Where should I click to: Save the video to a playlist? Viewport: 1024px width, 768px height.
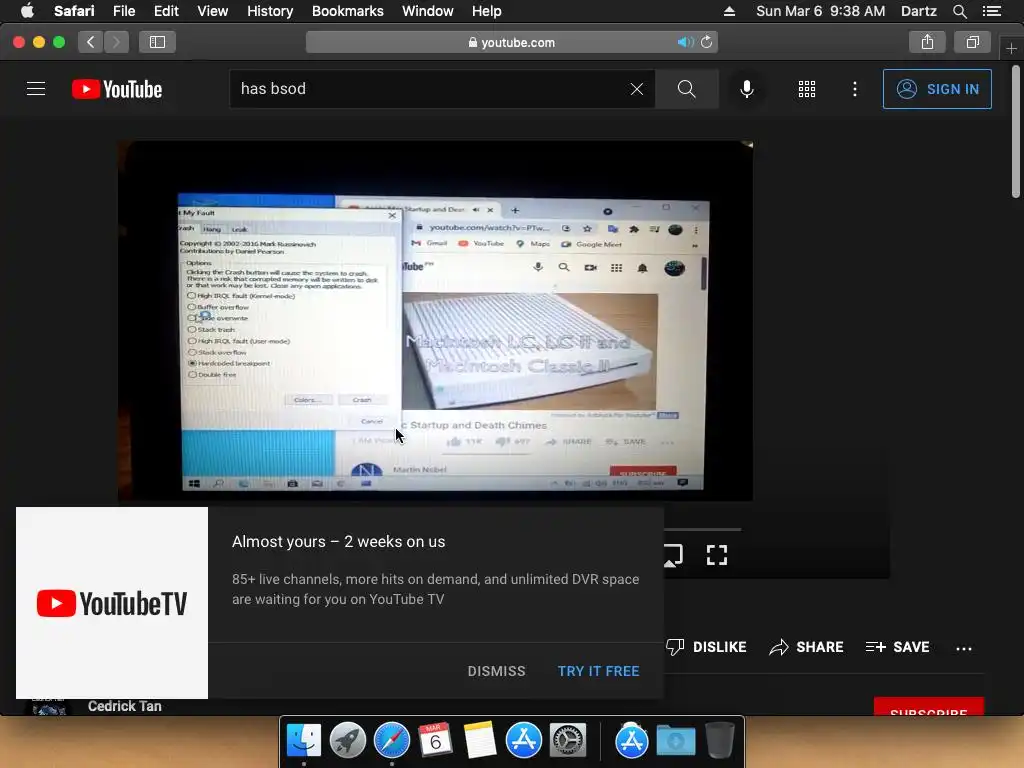point(897,647)
